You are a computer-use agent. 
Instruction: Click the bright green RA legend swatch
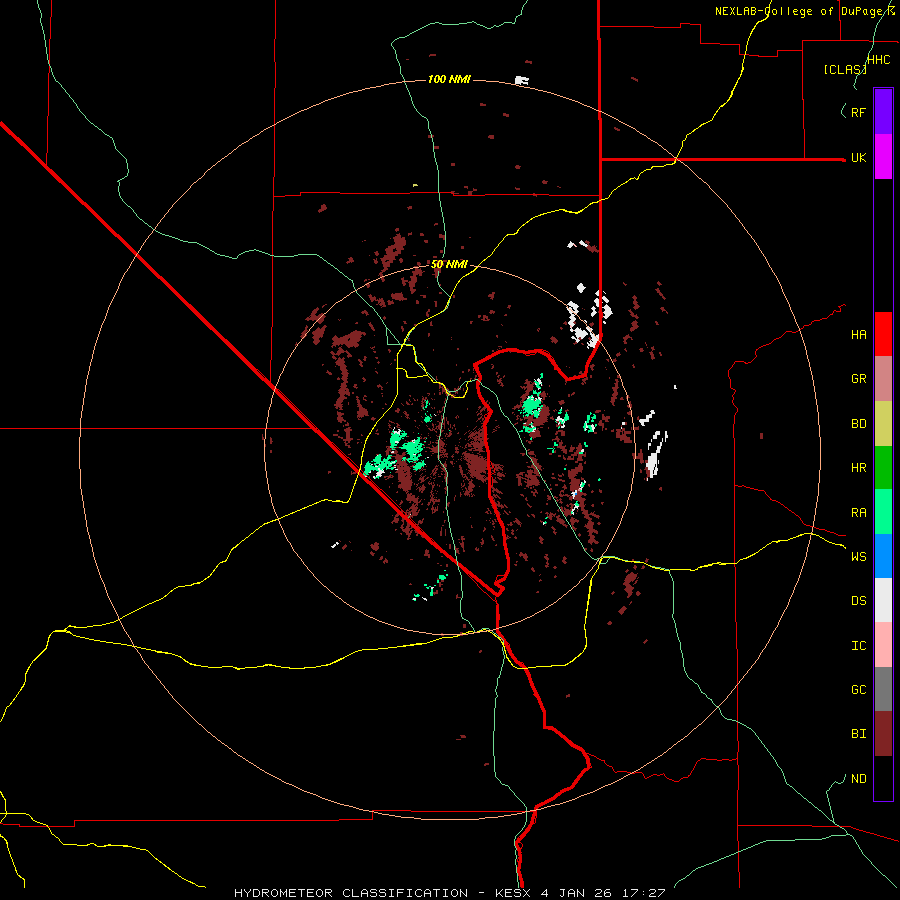(x=883, y=512)
